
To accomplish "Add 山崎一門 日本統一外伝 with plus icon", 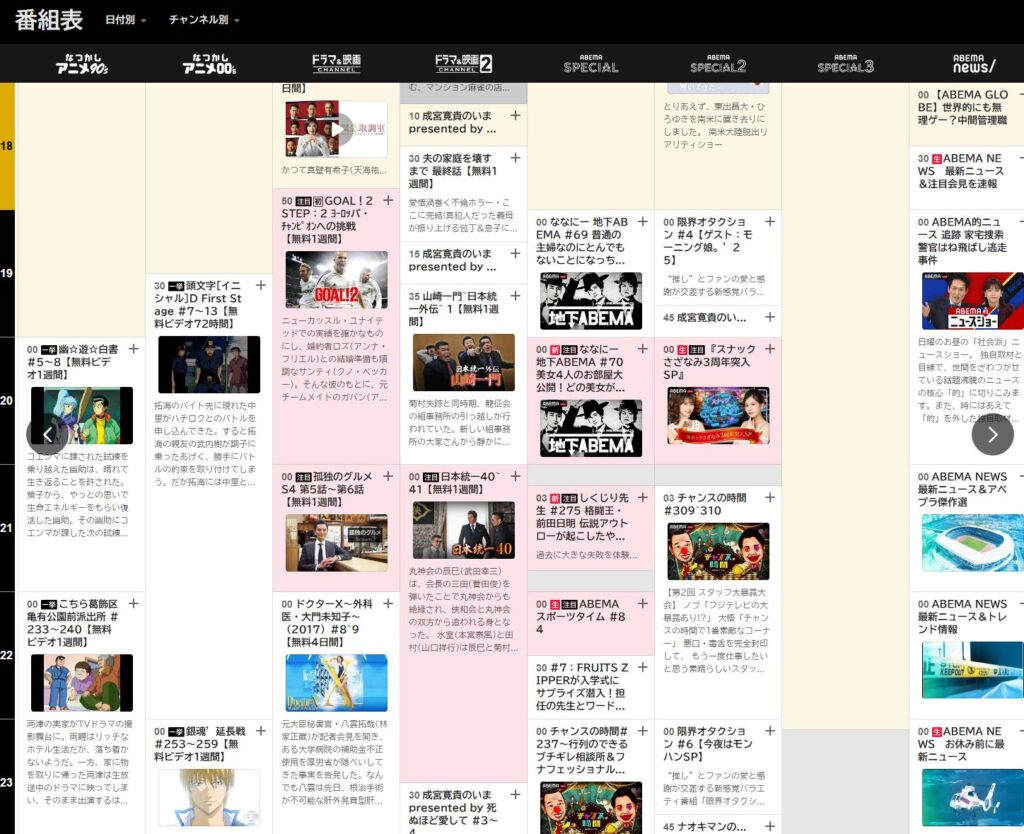I will coord(515,296).
